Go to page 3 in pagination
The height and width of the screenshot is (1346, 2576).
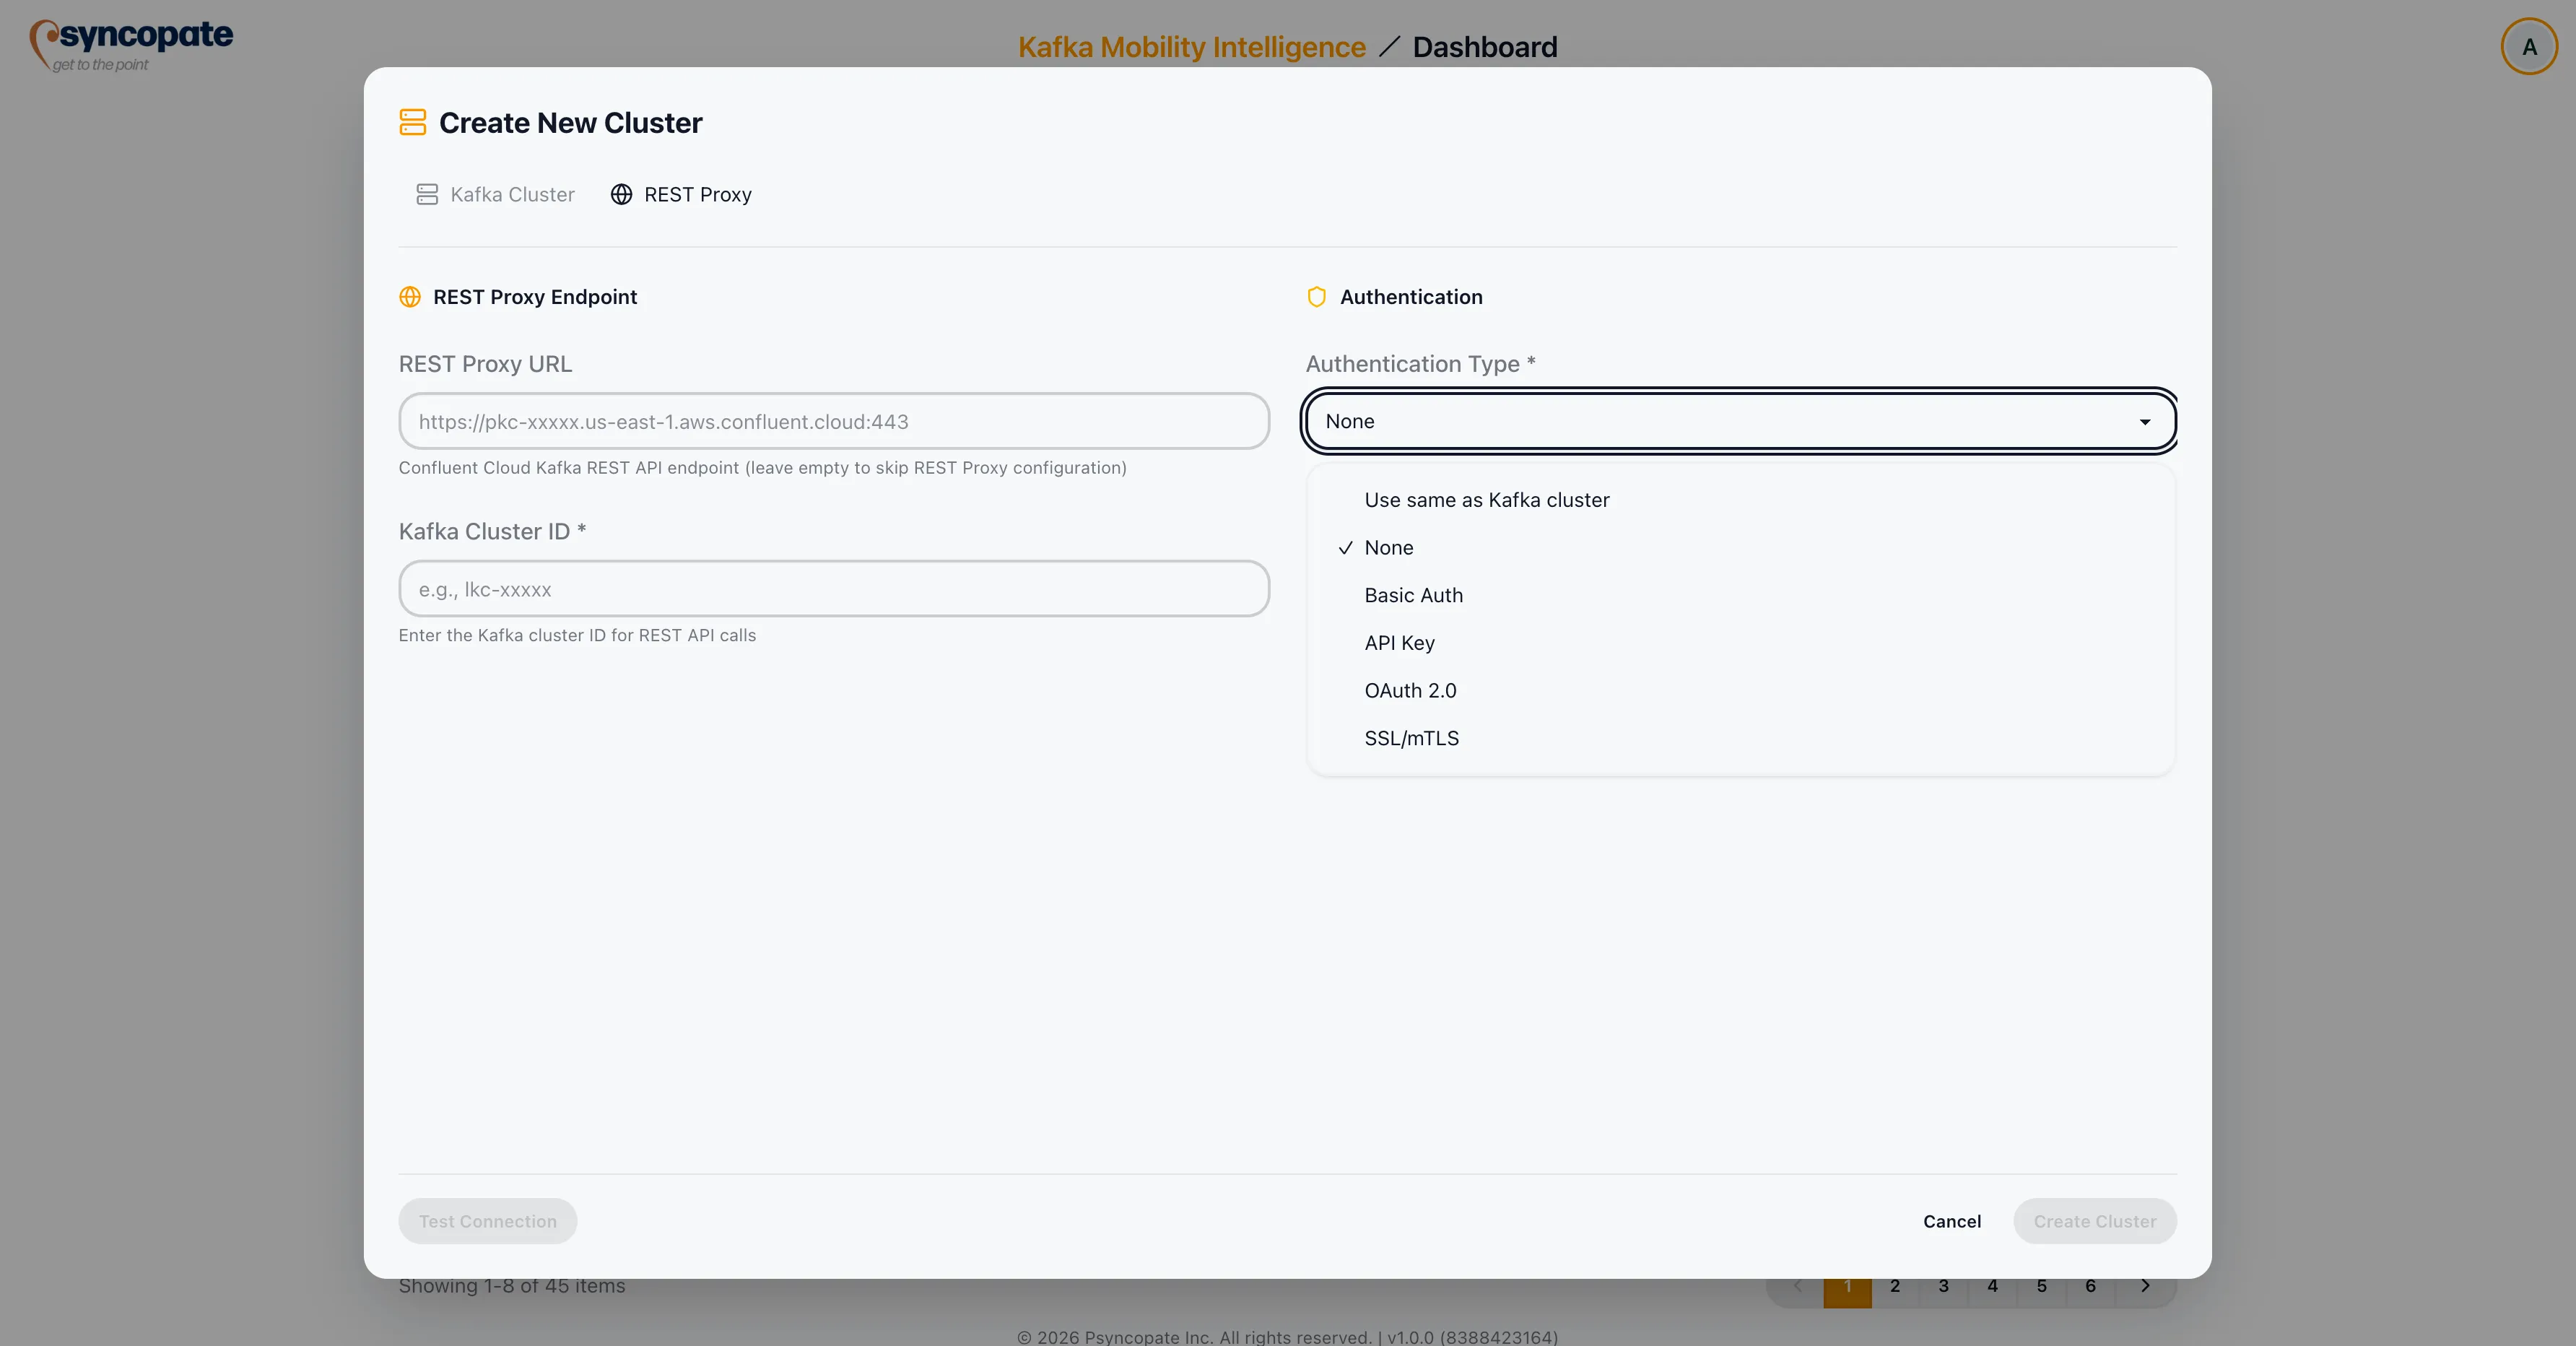pyautogui.click(x=1944, y=1287)
